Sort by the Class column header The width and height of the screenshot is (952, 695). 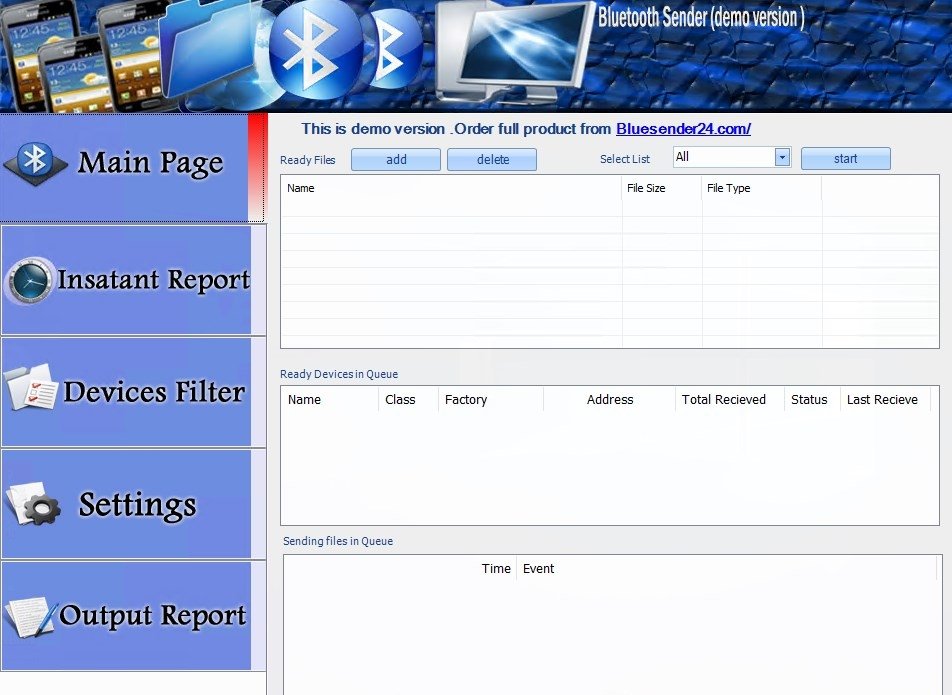click(409, 399)
